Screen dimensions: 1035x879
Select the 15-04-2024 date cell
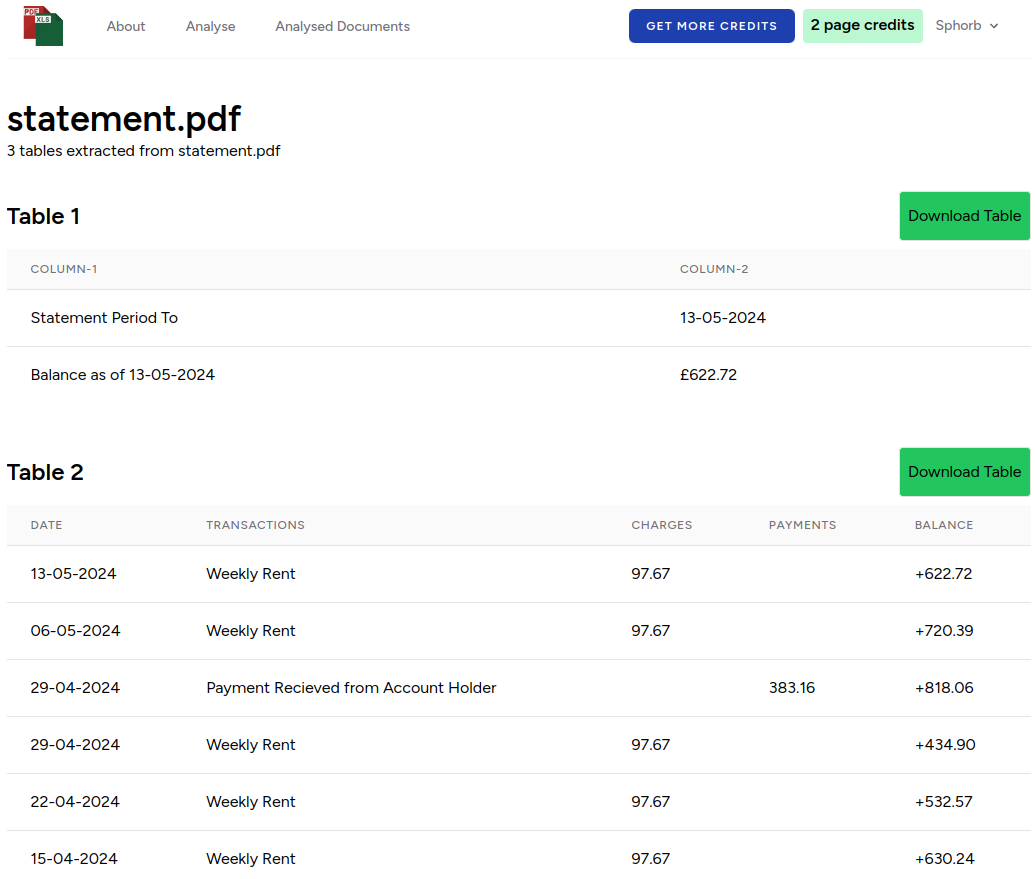click(73, 859)
